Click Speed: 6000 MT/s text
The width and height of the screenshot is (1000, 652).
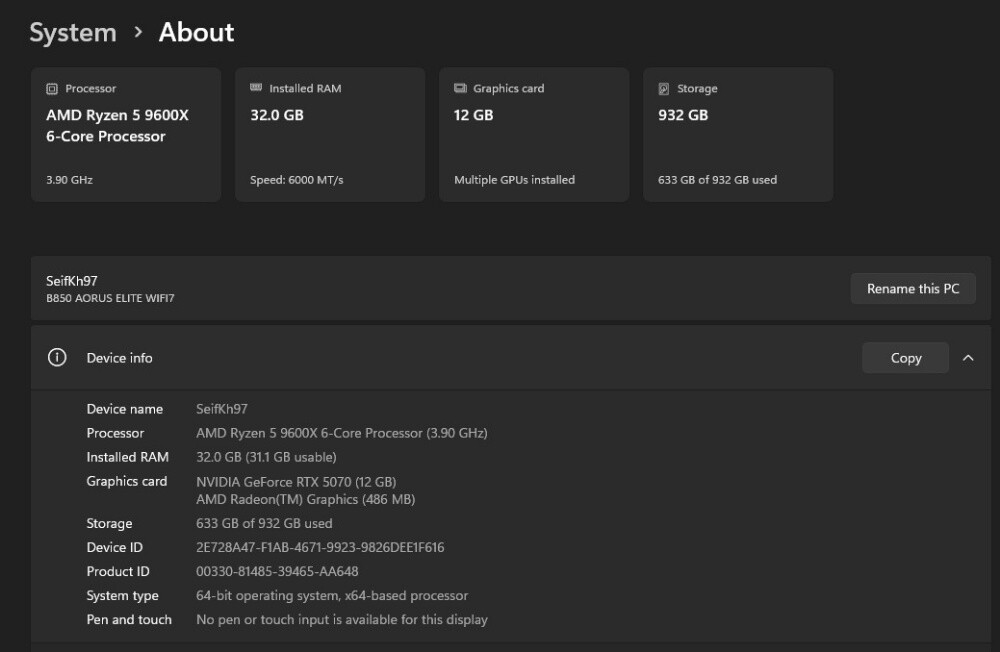297,180
